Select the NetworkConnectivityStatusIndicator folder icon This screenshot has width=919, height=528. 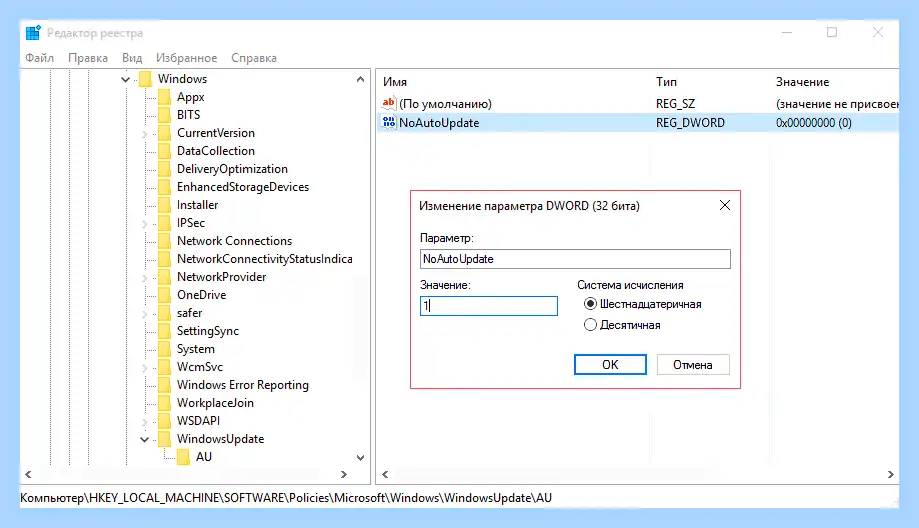(x=165, y=259)
